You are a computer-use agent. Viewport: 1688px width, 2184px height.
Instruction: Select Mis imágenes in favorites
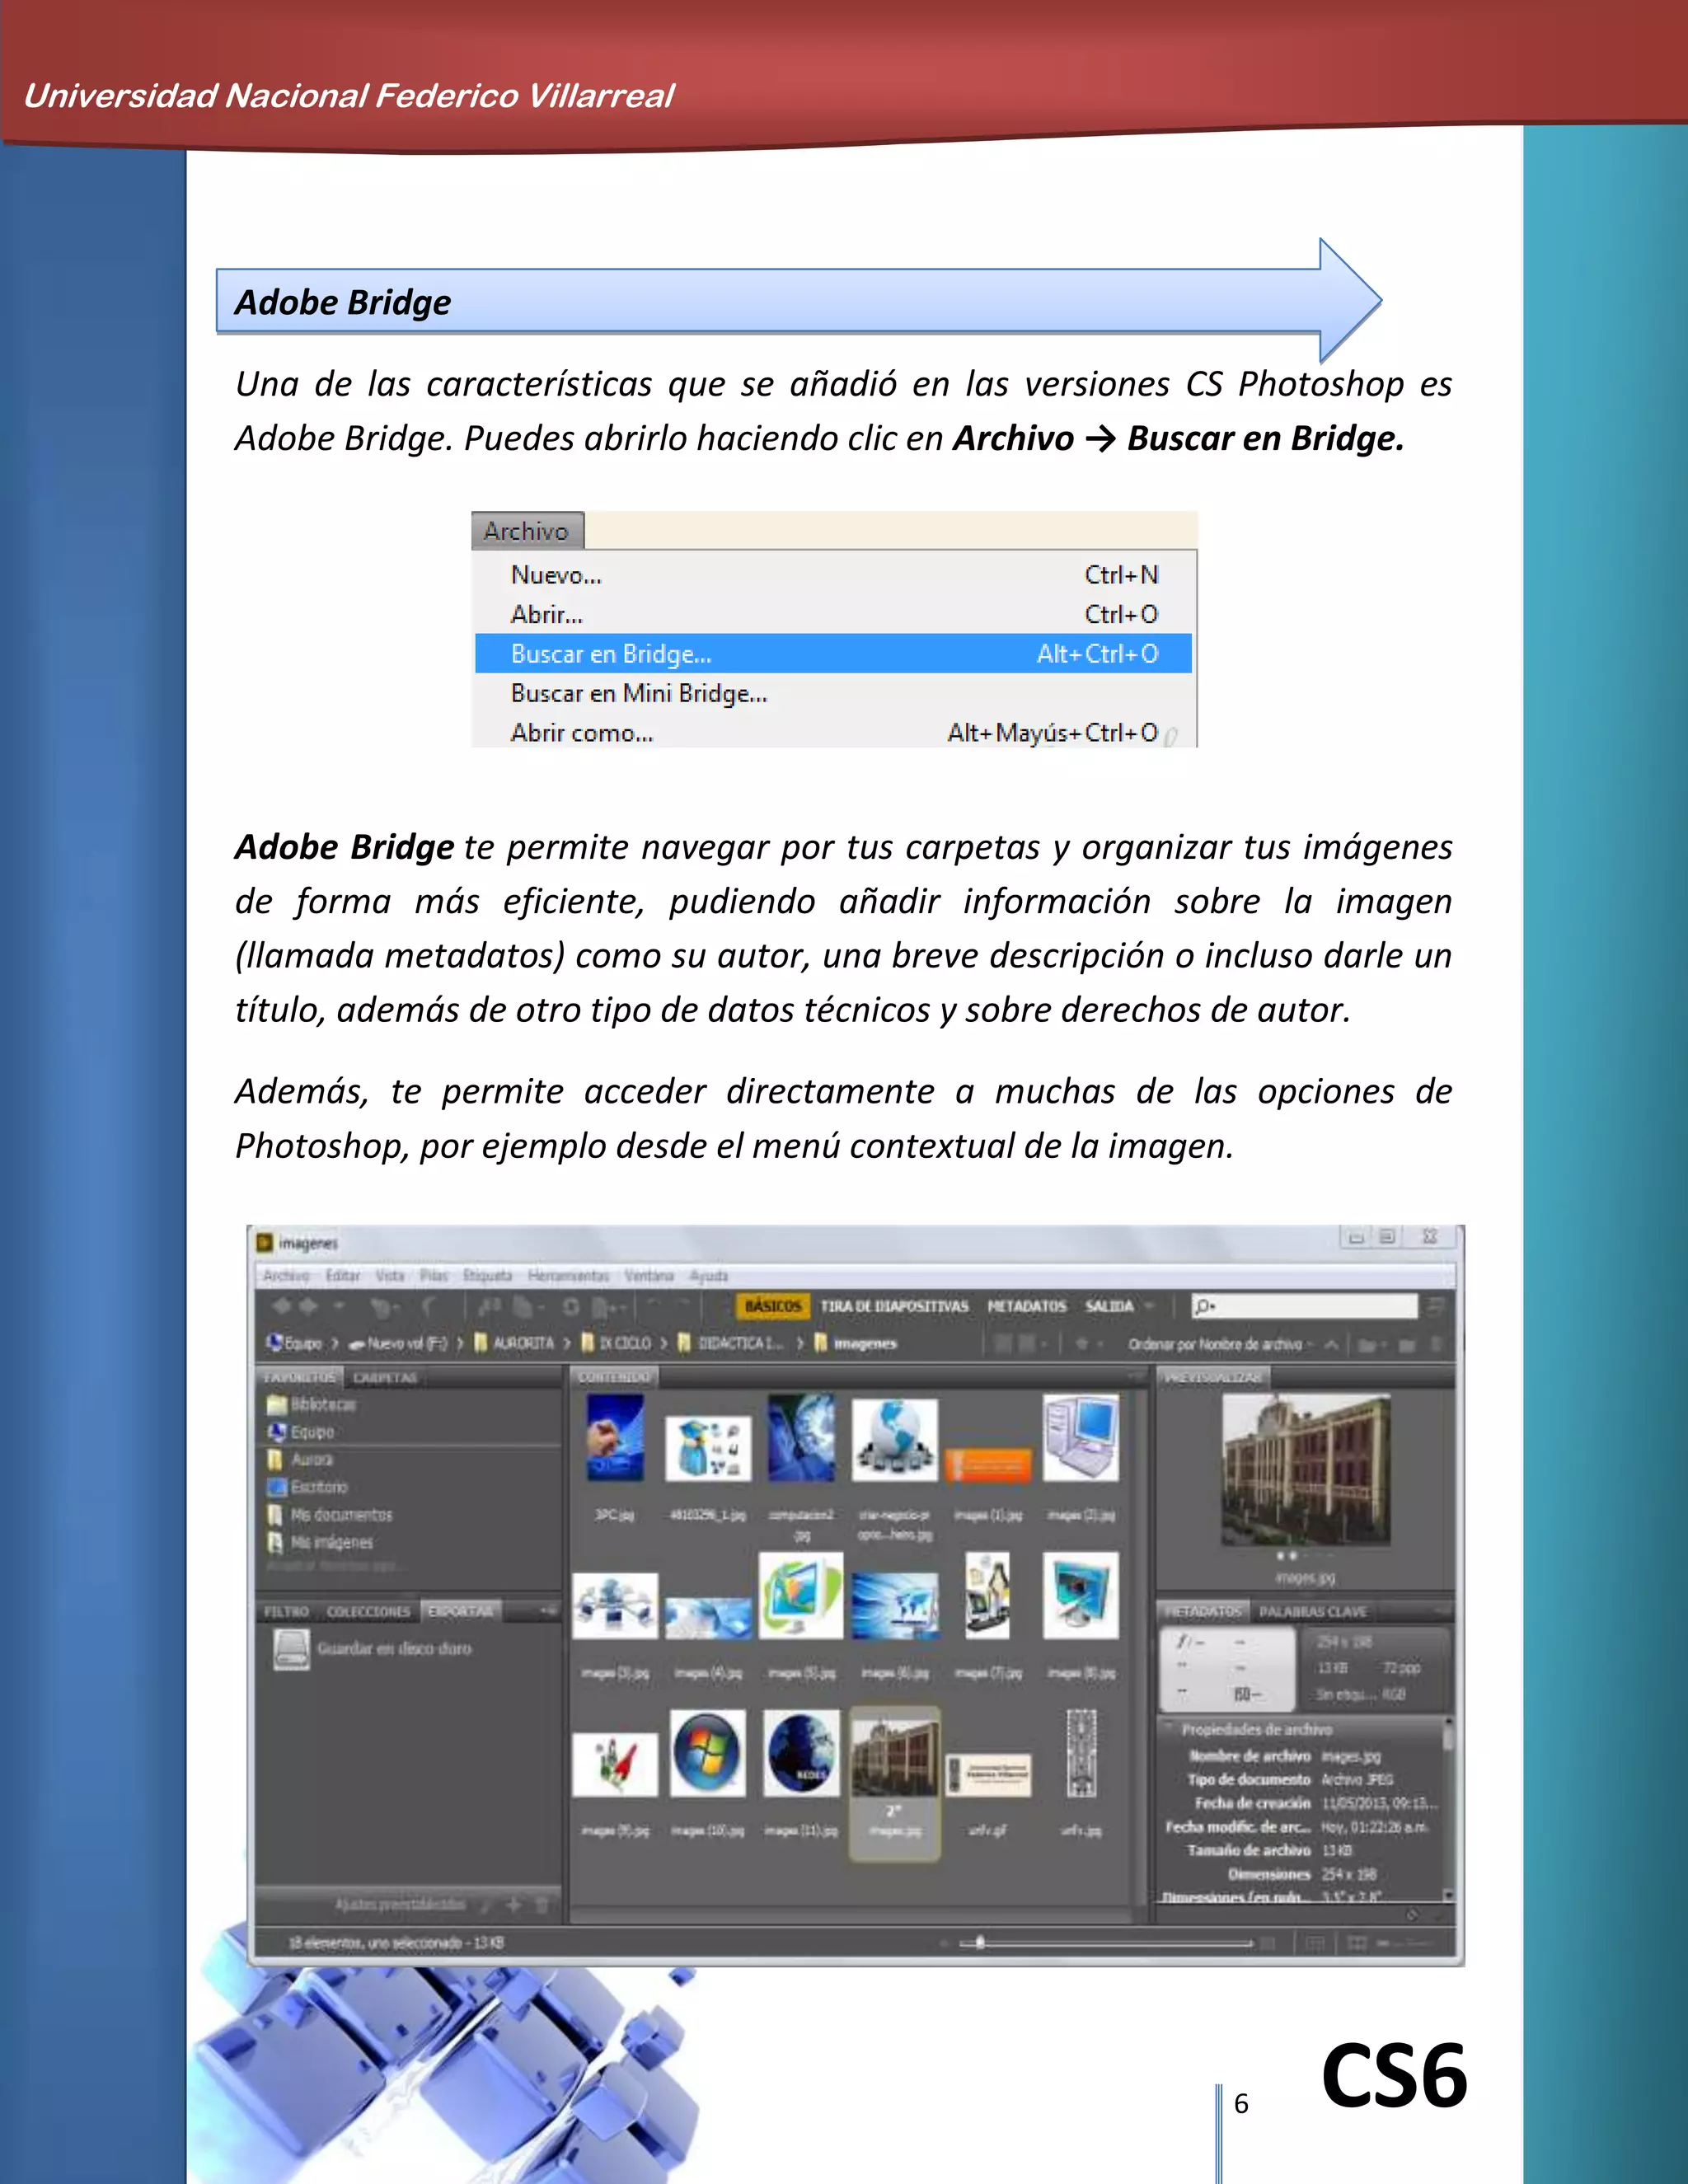320,1543
